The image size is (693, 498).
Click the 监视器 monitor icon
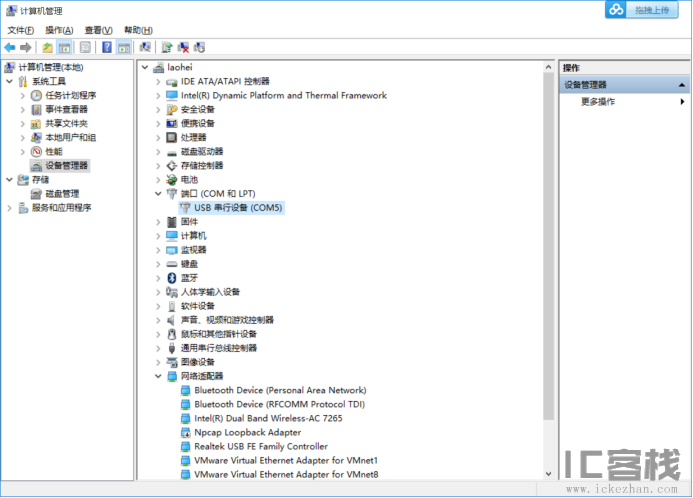[x=171, y=250]
